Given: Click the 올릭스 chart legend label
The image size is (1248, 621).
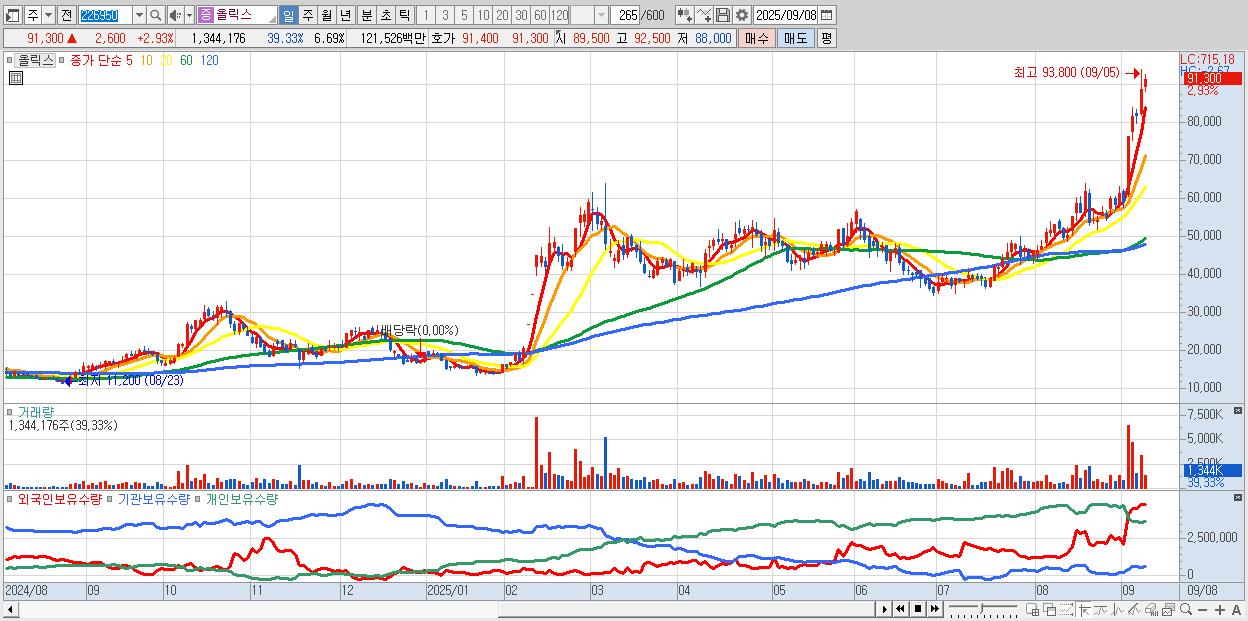Looking at the screenshot, I should (x=36, y=60).
